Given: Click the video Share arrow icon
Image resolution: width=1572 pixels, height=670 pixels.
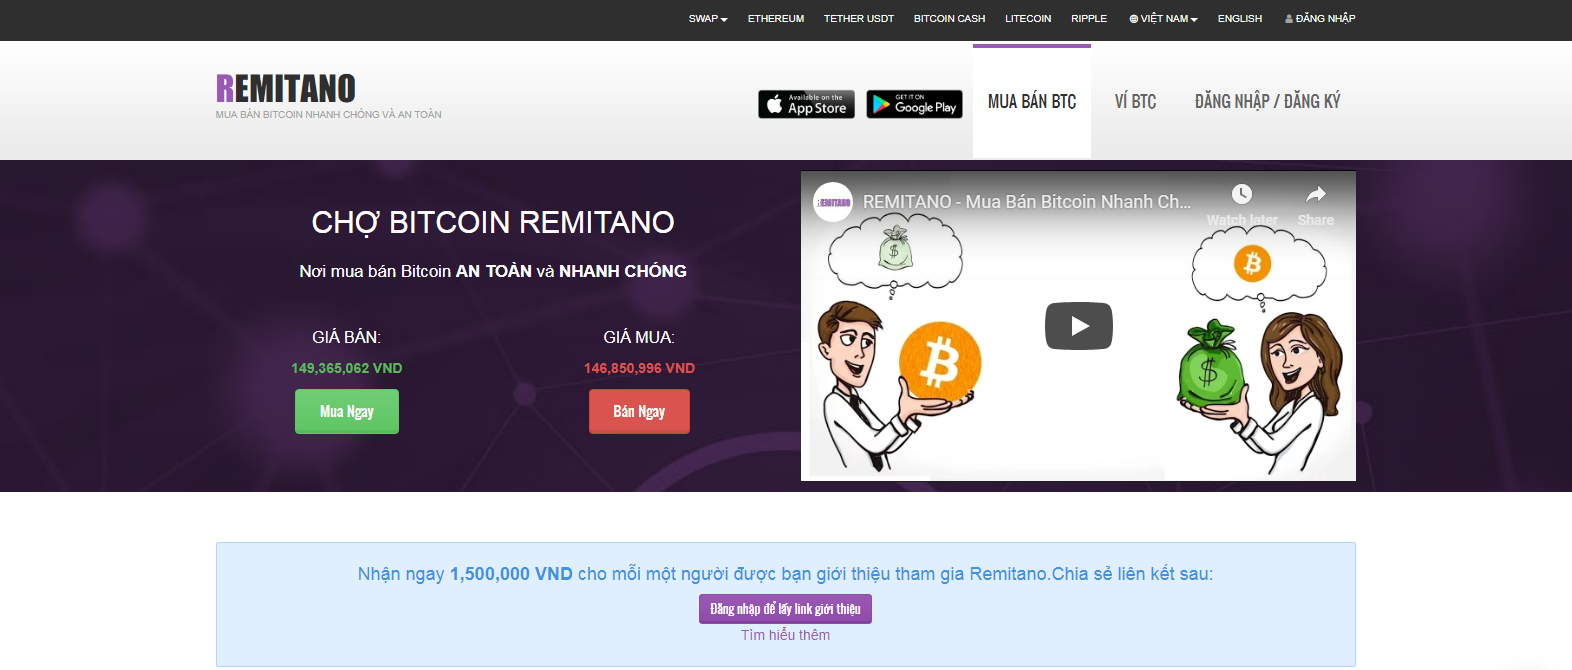Looking at the screenshot, I should 1316,194.
